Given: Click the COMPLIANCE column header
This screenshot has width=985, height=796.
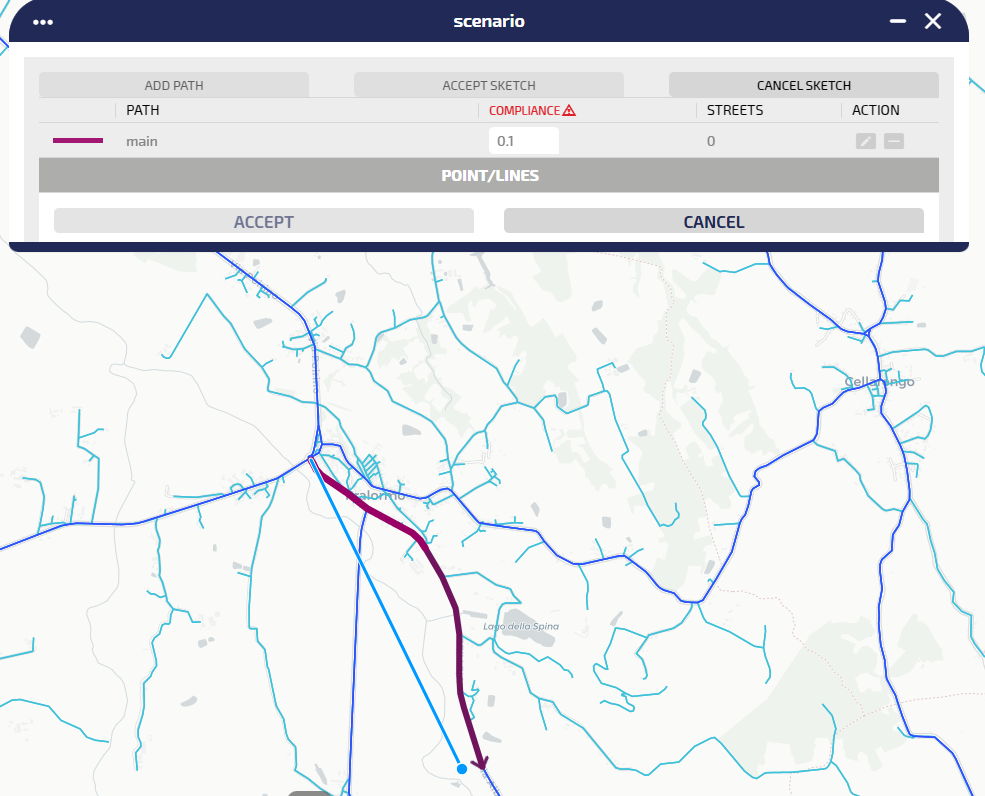Looking at the screenshot, I should 524,110.
